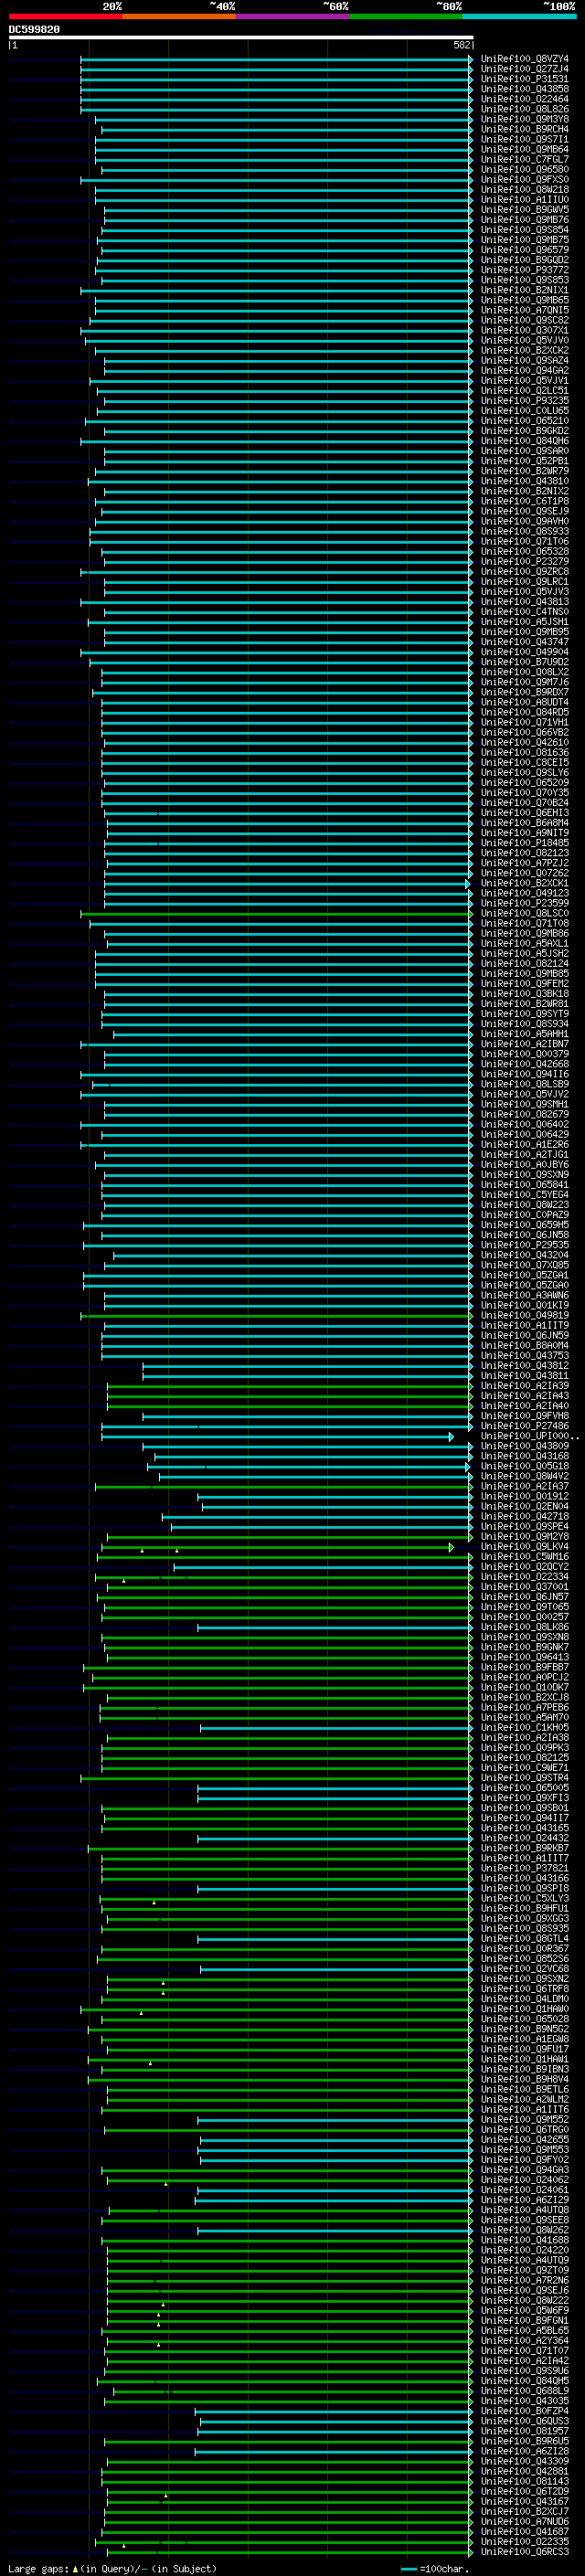Click the hit label UniRef100_A6ZI29

(x=524, y=2199)
